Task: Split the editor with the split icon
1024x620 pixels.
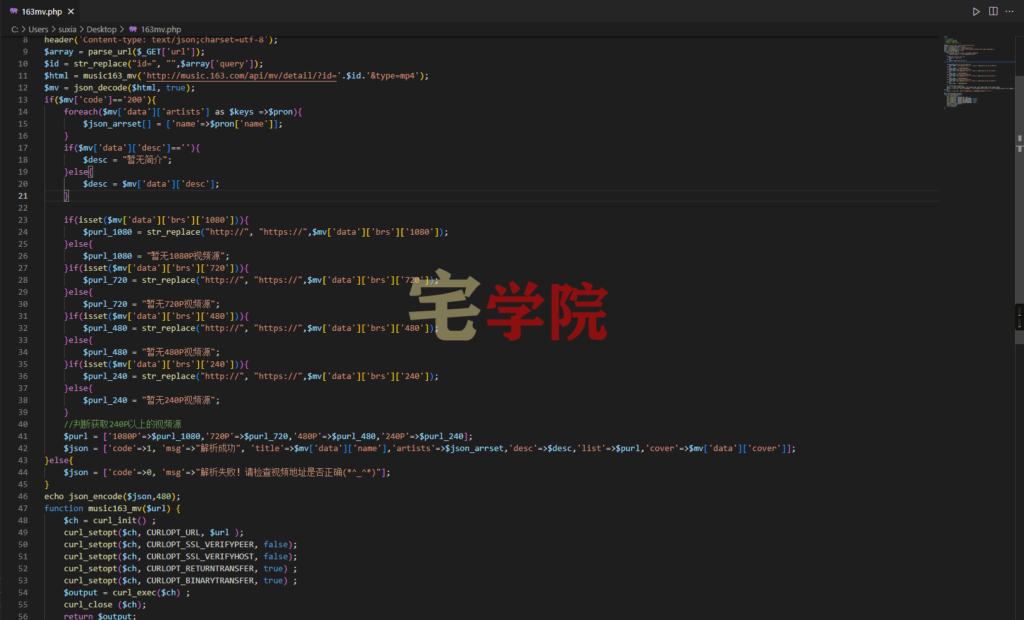Action: click(993, 11)
